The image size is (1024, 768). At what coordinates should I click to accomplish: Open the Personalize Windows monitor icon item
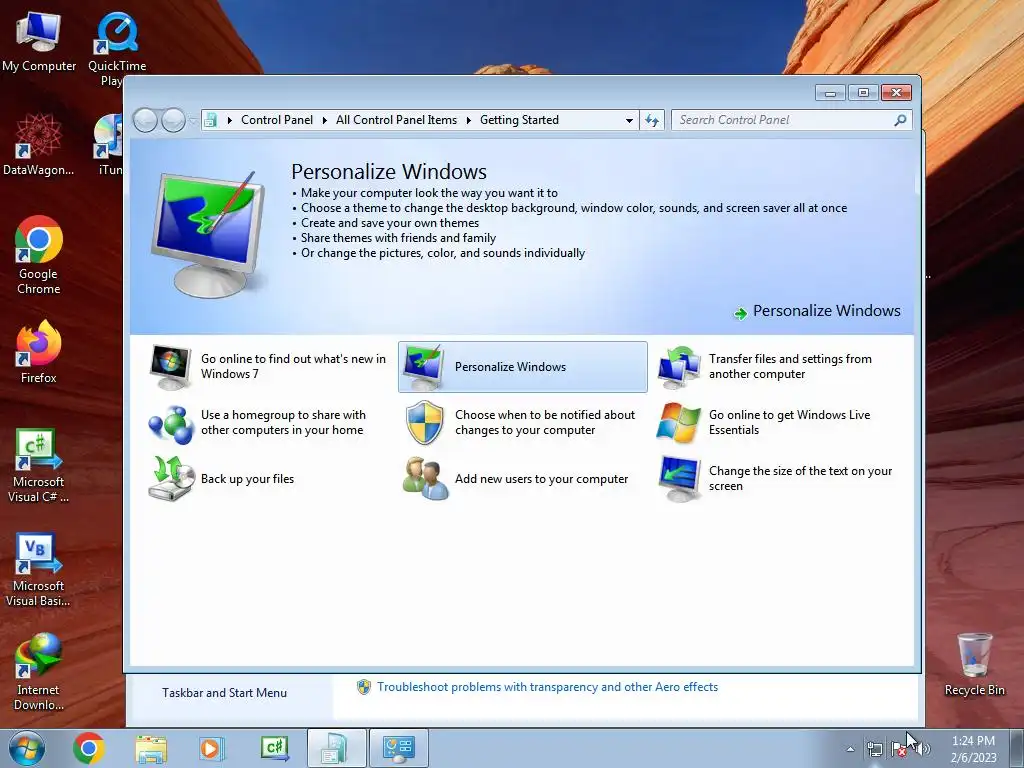coord(423,367)
